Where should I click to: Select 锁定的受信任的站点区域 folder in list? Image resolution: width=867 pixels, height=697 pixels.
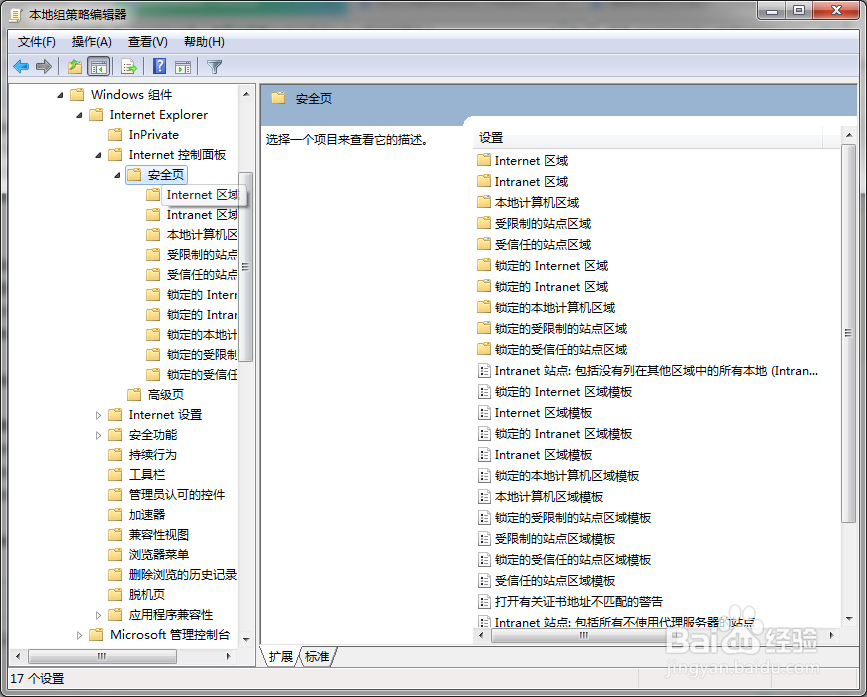tap(561, 349)
